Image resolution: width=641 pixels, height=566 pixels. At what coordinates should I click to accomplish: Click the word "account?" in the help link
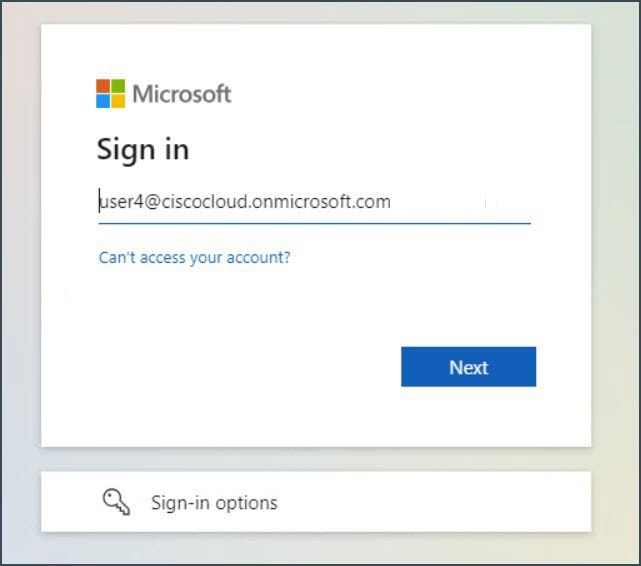coord(258,257)
